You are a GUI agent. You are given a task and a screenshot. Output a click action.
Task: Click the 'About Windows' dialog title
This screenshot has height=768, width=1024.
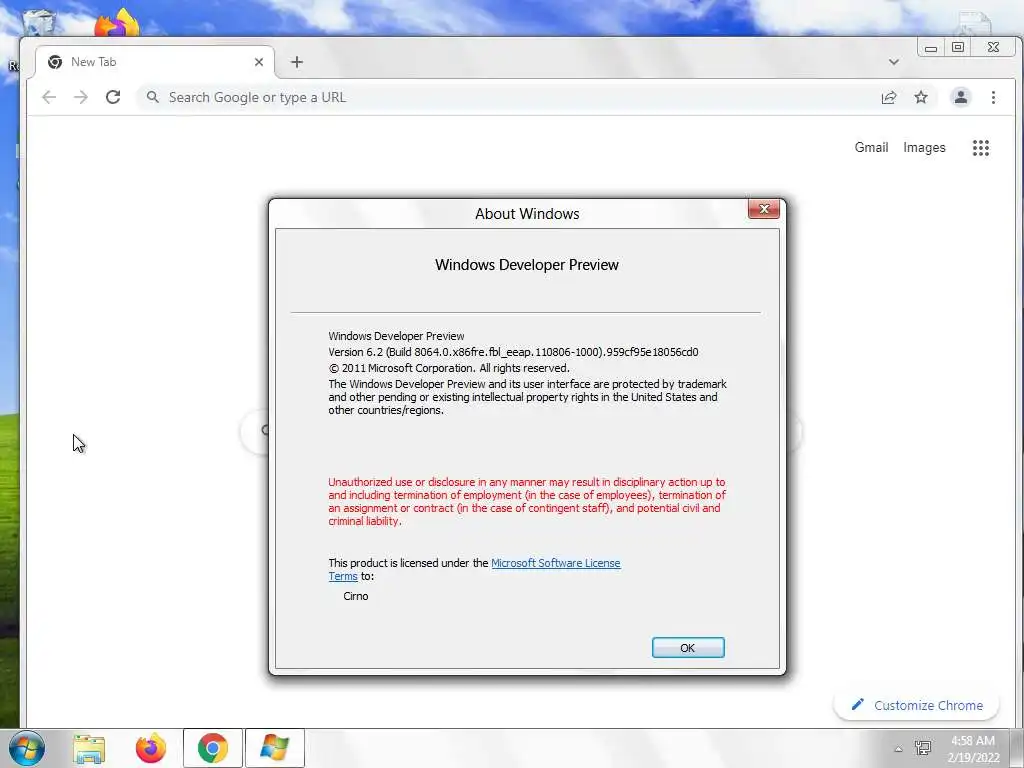tap(527, 214)
